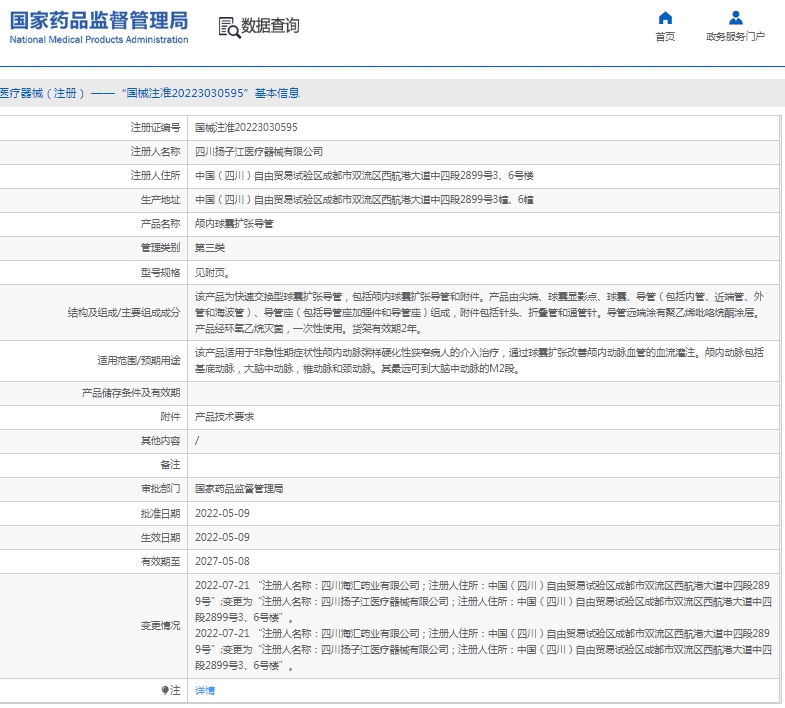Click the 附件 row label
The height and width of the screenshot is (708, 785).
point(171,417)
